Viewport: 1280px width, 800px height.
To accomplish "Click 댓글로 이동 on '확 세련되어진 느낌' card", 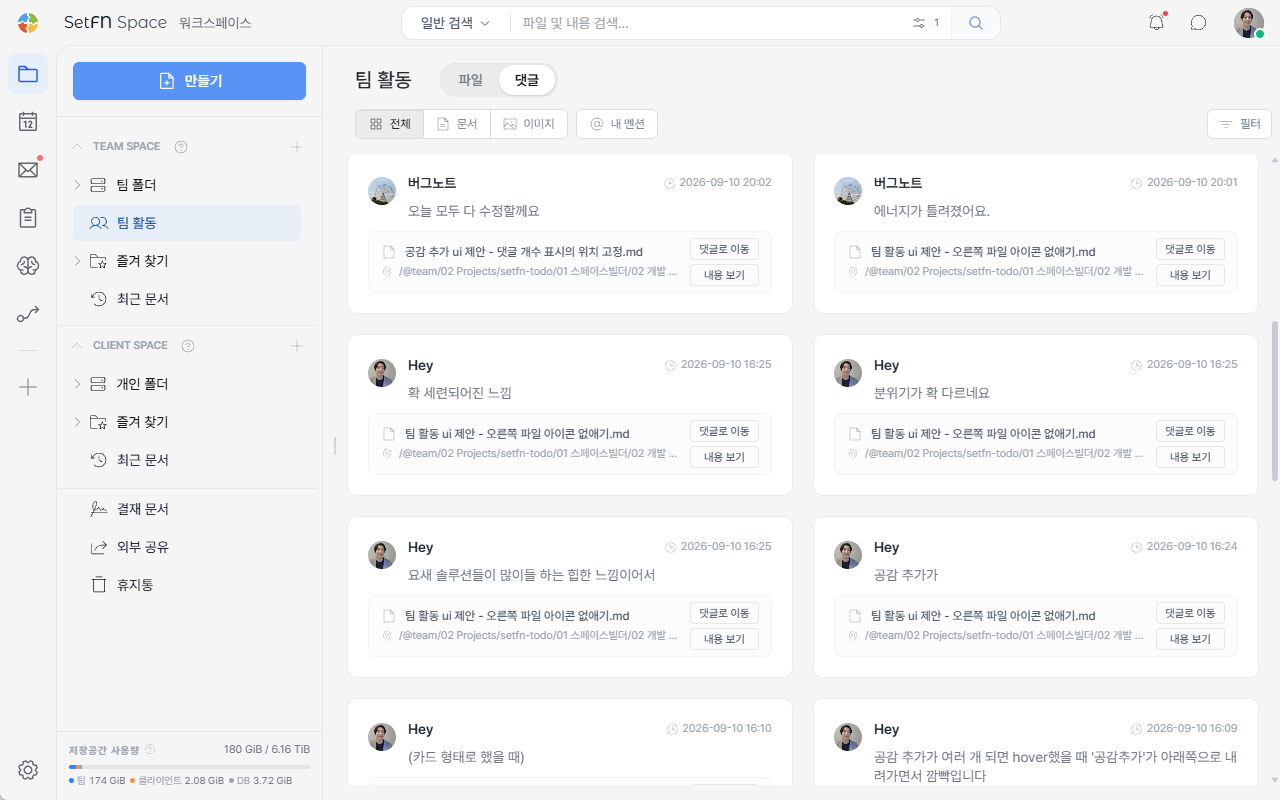I will point(724,431).
